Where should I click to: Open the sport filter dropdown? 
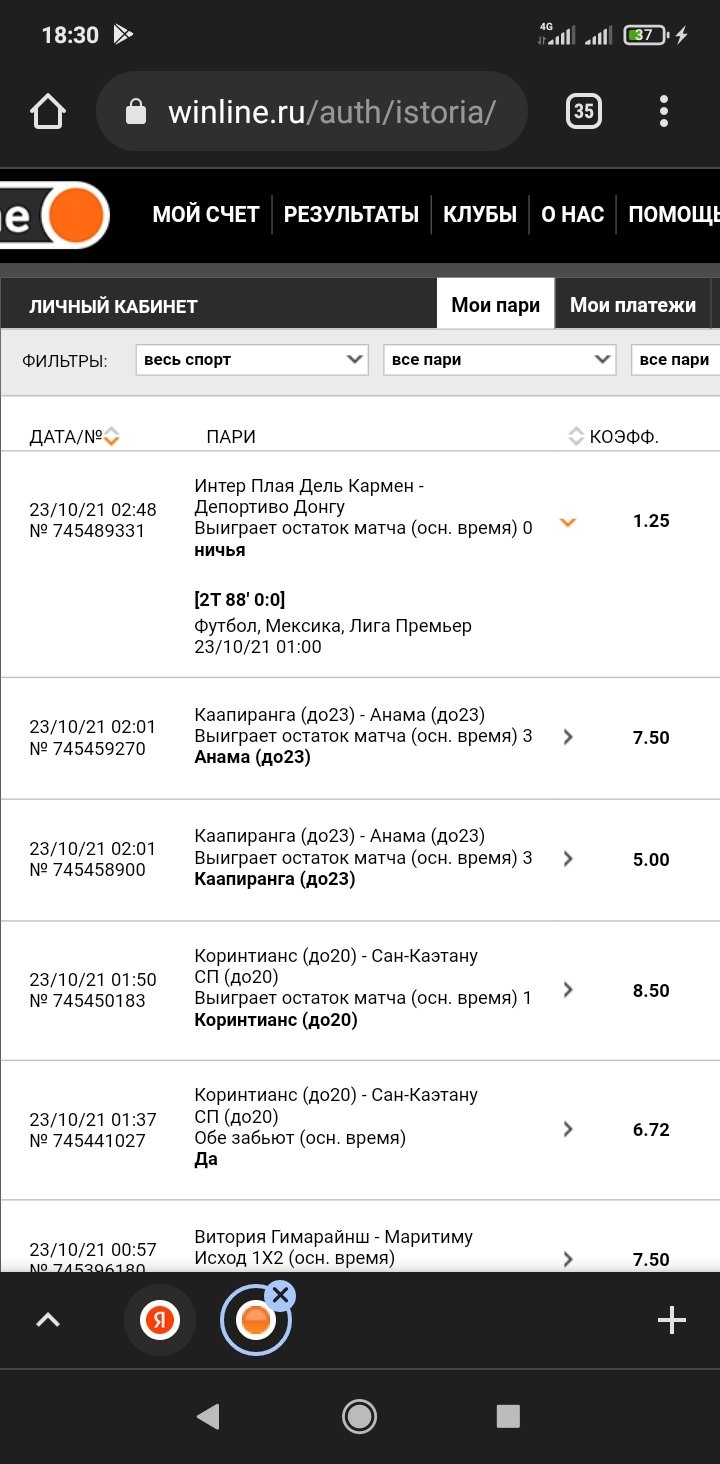[252, 360]
